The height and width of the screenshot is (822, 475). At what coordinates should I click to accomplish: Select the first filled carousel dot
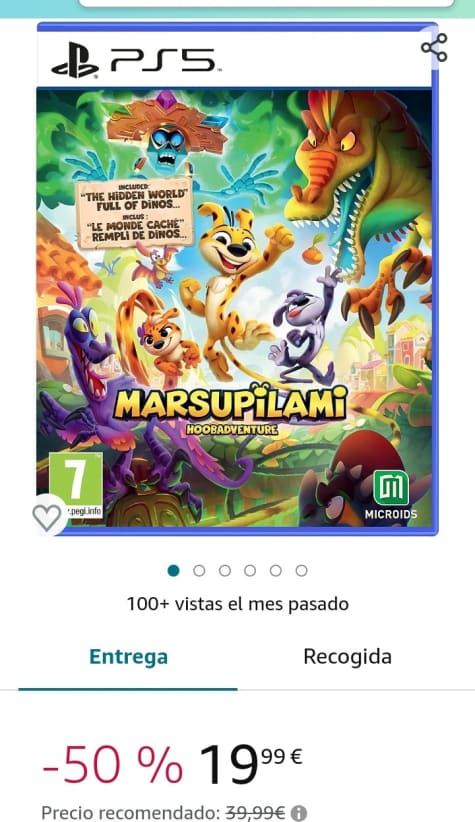click(174, 570)
